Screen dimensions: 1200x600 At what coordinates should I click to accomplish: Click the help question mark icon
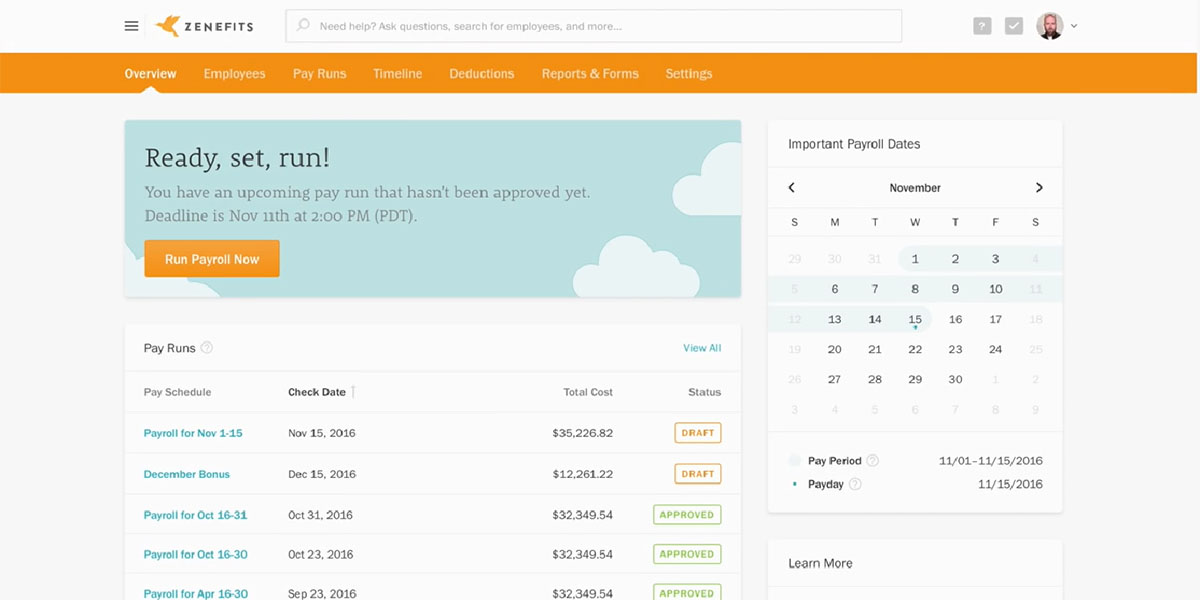tap(982, 26)
